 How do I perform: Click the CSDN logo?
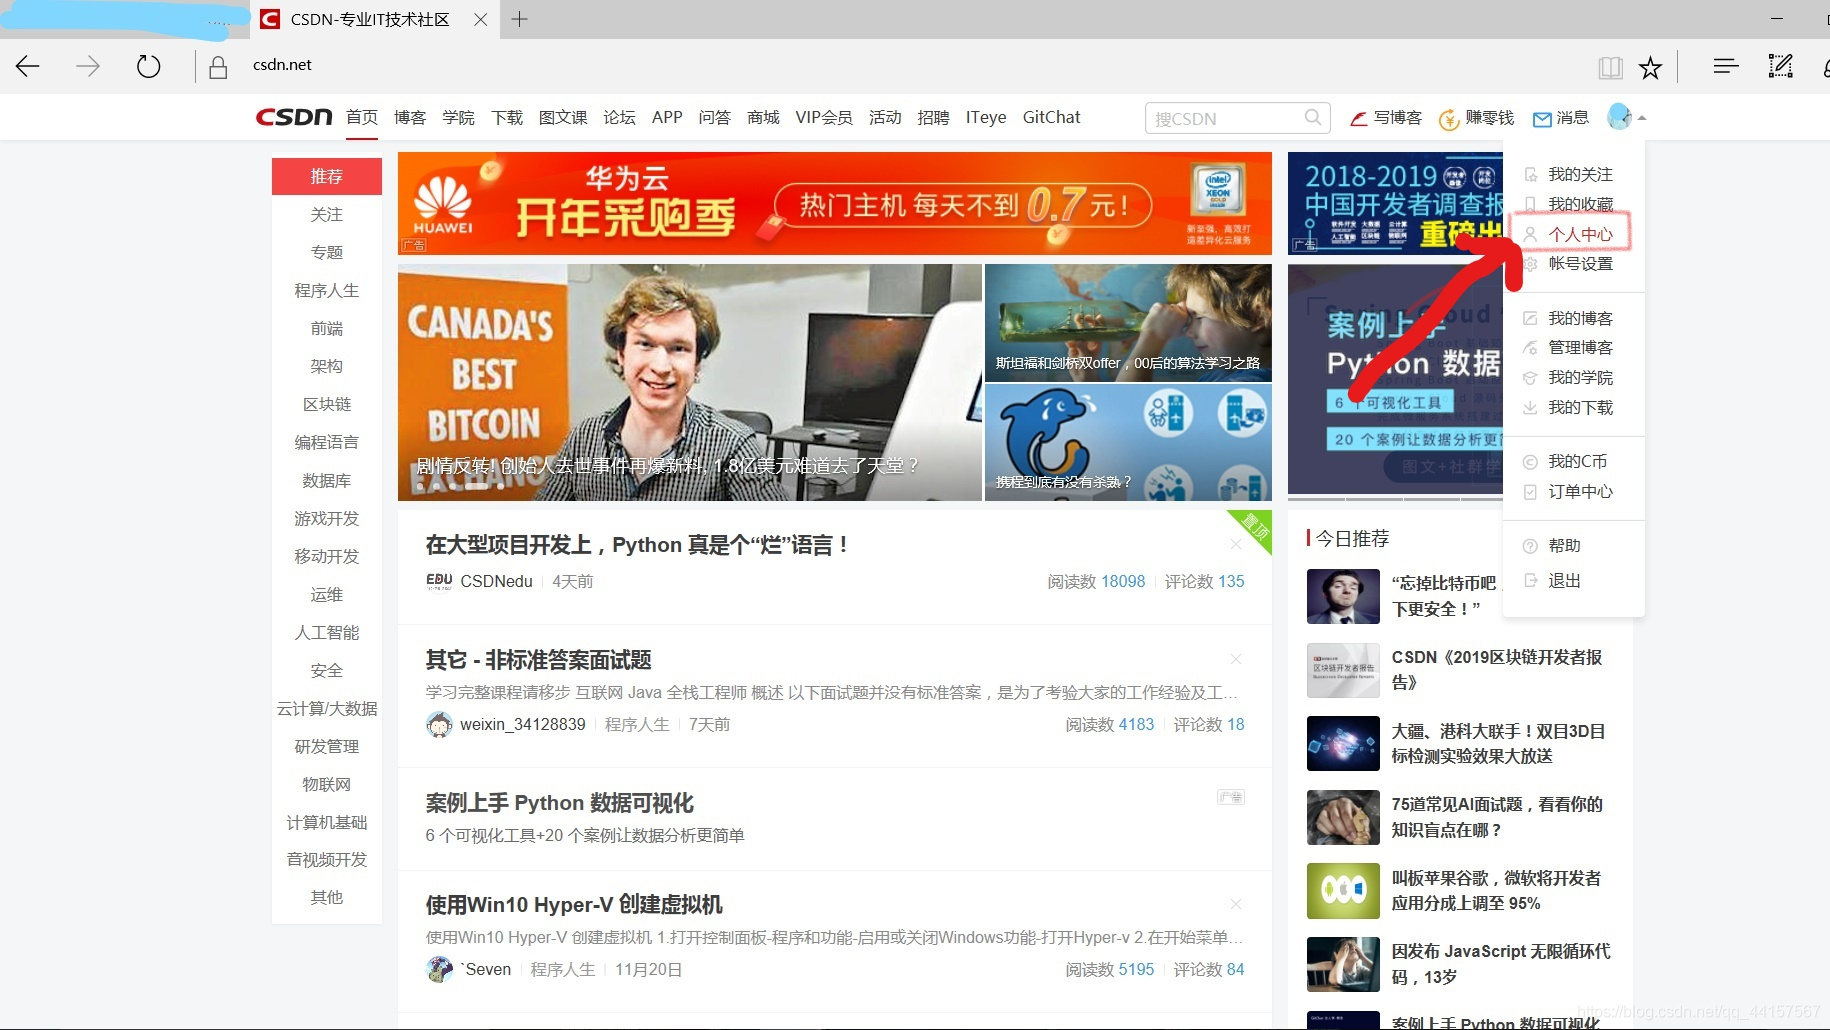294,117
